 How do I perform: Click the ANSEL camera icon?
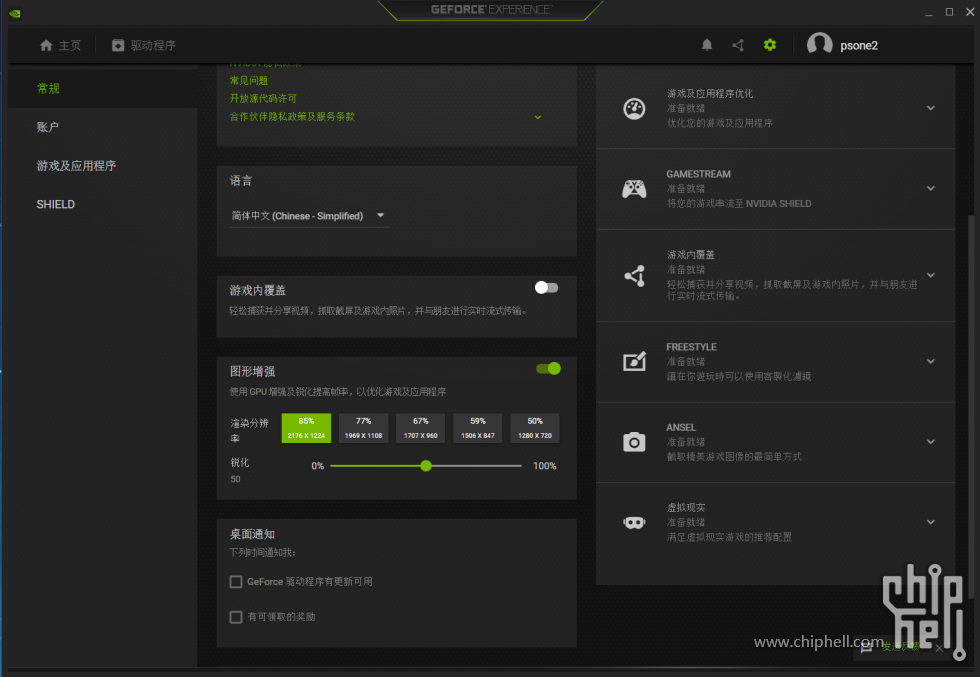click(634, 442)
